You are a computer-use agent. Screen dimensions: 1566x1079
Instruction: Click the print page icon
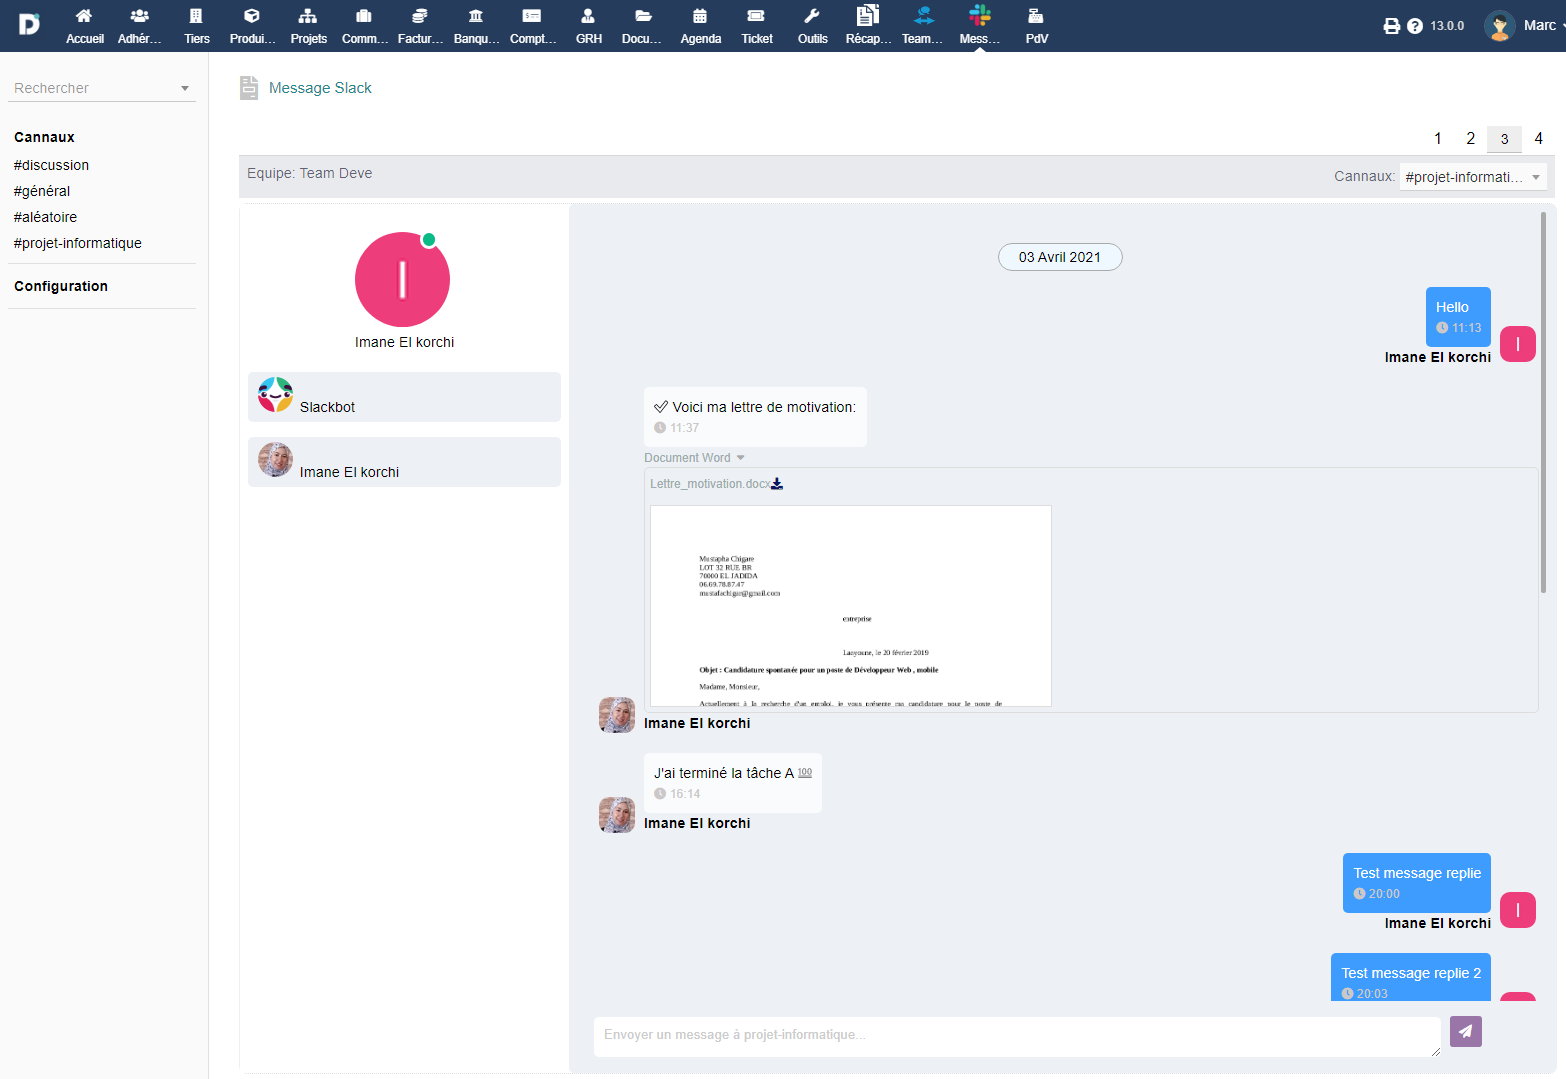pyautogui.click(x=1391, y=26)
